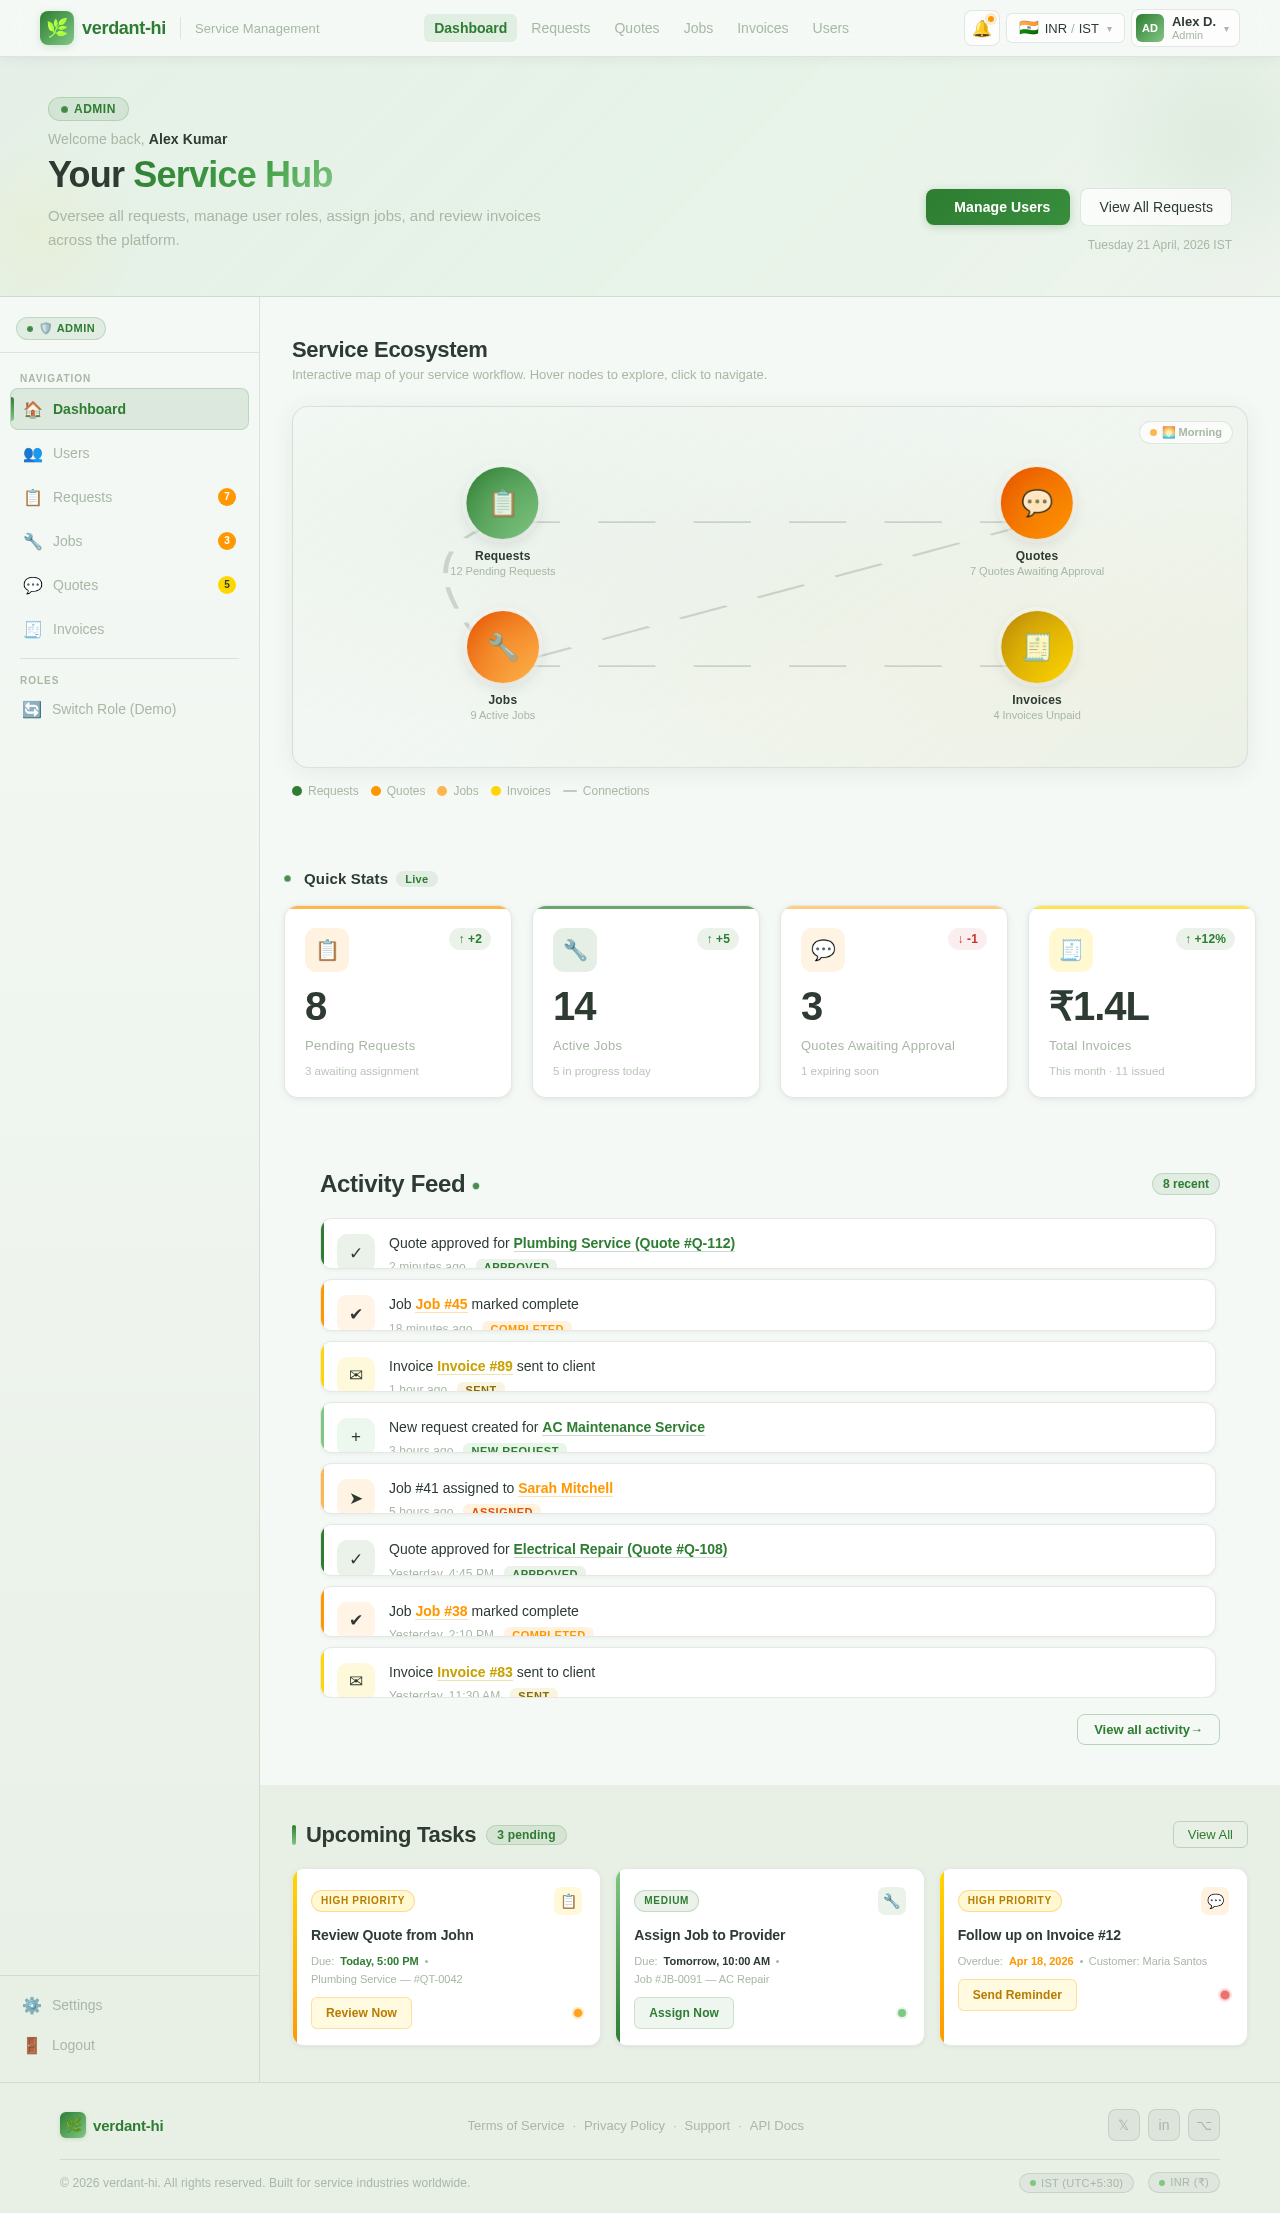Open the Electrical Repair (Quote #Q-108) link
The image size is (1280, 2213).
[620, 1549]
